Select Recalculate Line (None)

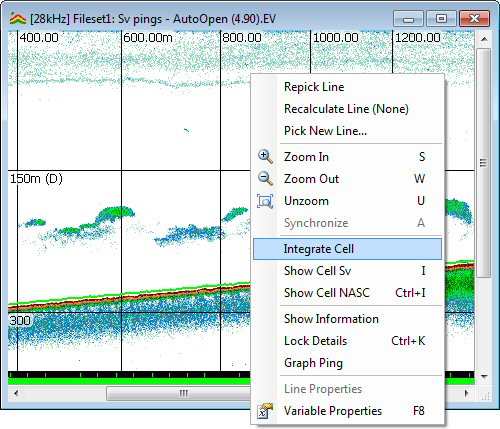(347, 109)
